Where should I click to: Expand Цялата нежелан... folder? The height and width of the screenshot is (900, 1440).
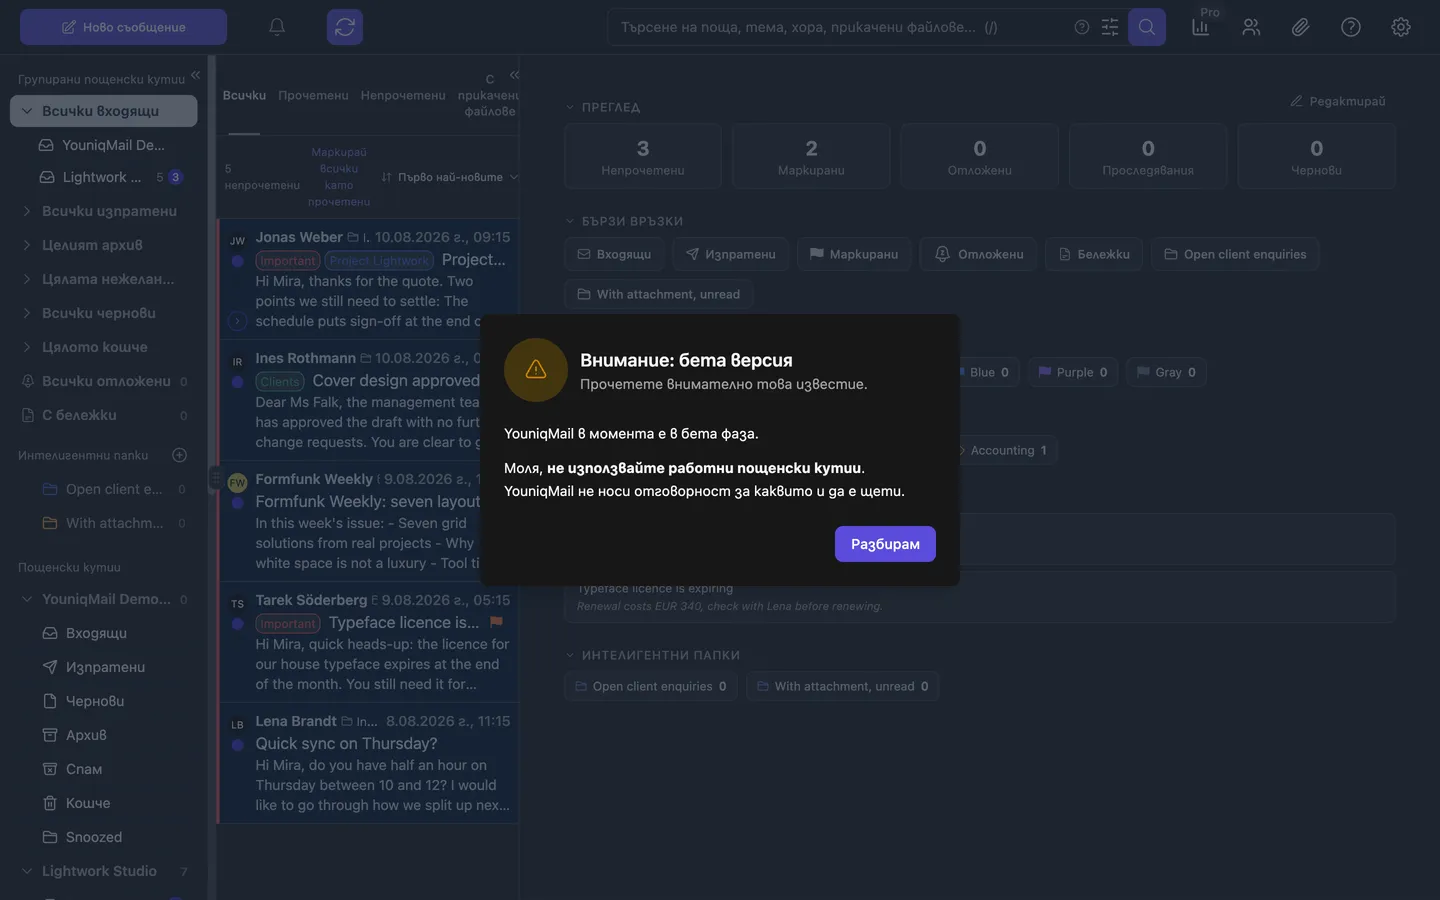(27, 279)
